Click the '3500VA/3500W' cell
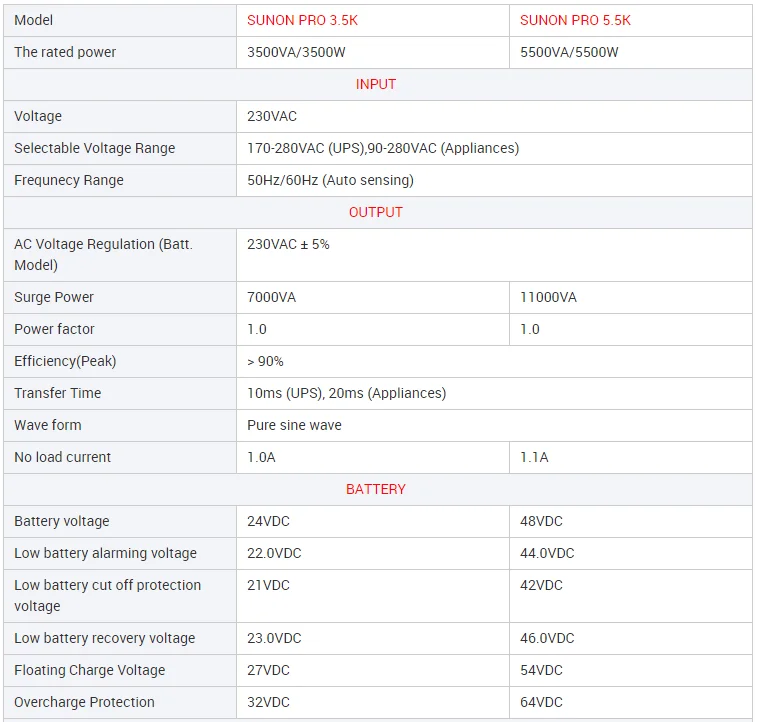This screenshot has width=779, height=722. (x=296, y=52)
